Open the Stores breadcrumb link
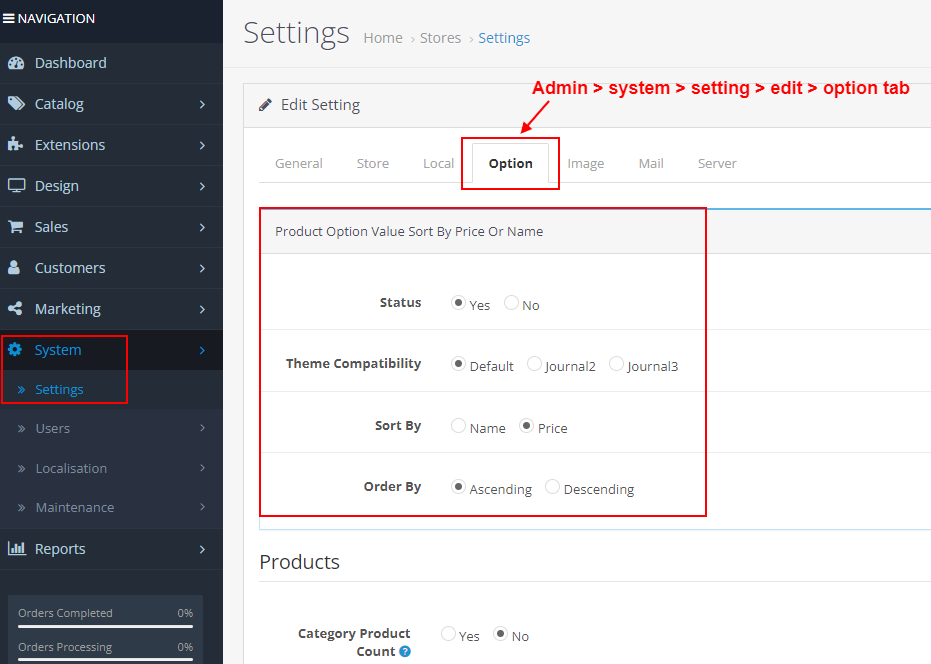931x664 pixels. (x=440, y=37)
